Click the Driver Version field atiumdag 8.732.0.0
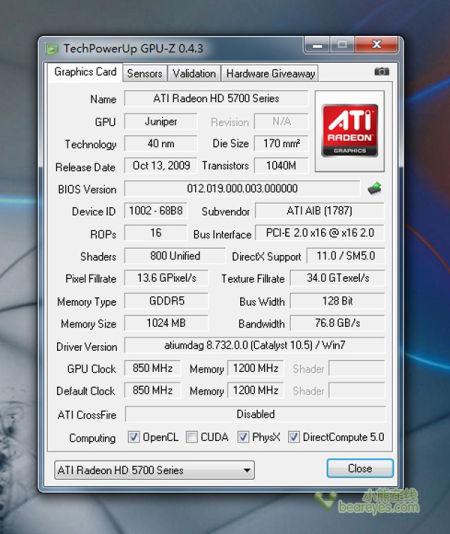Screen dimensions: 450x534 254,345
